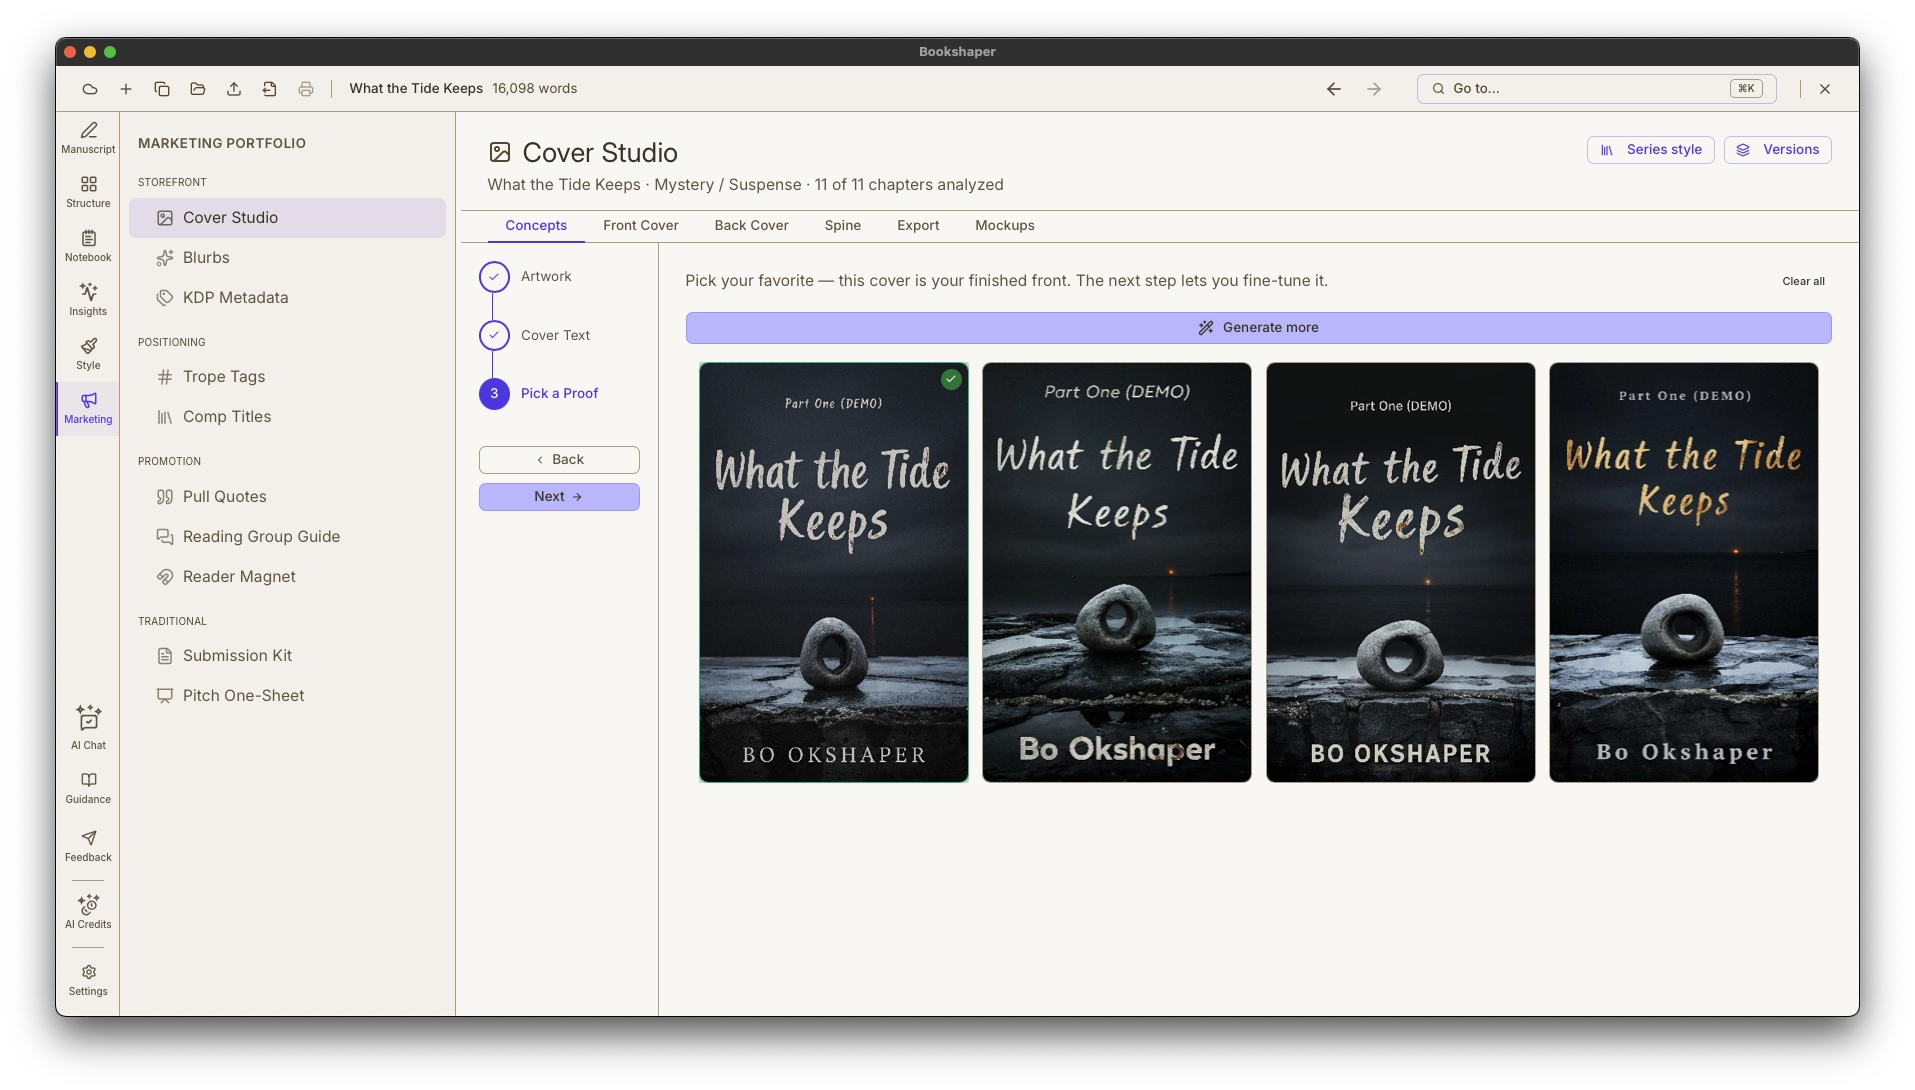Switch to the Front Cover tab
The width and height of the screenshot is (1915, 1090).
point(641,226)
